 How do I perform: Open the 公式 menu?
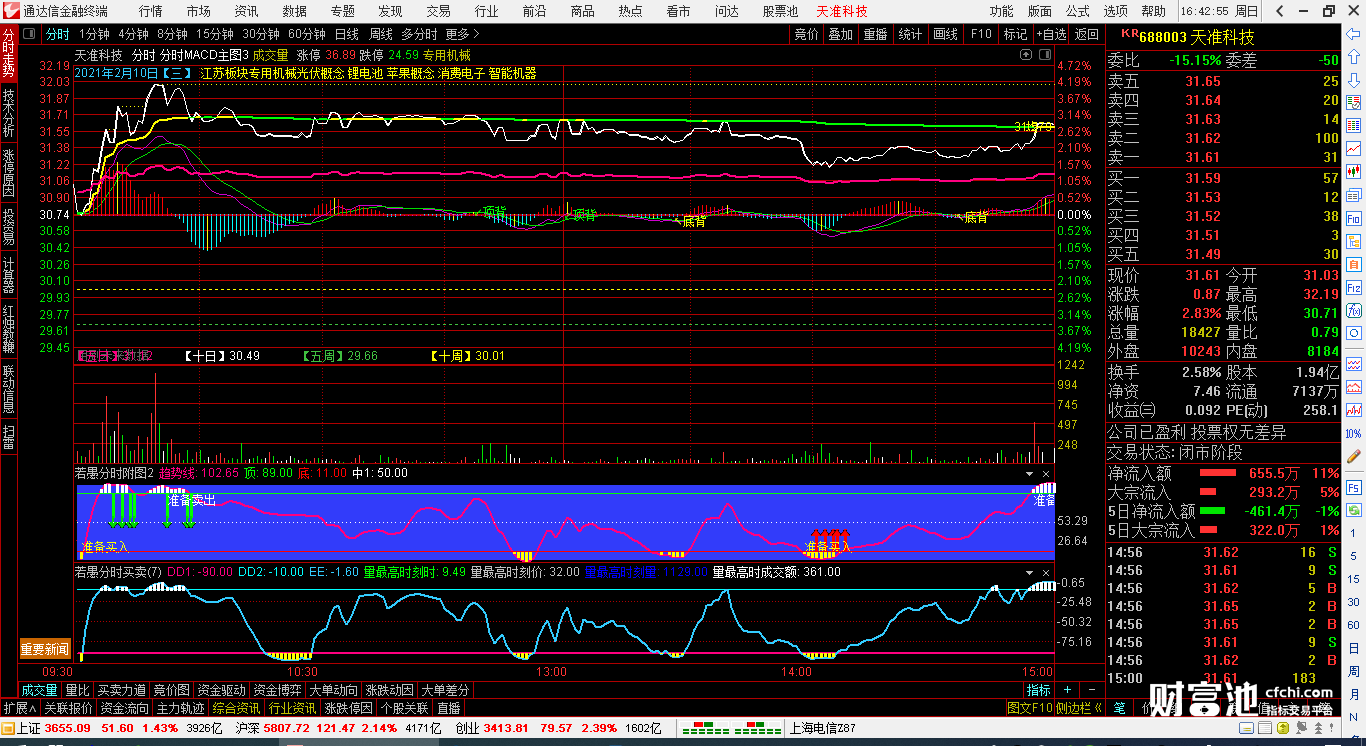(1077, 11)
